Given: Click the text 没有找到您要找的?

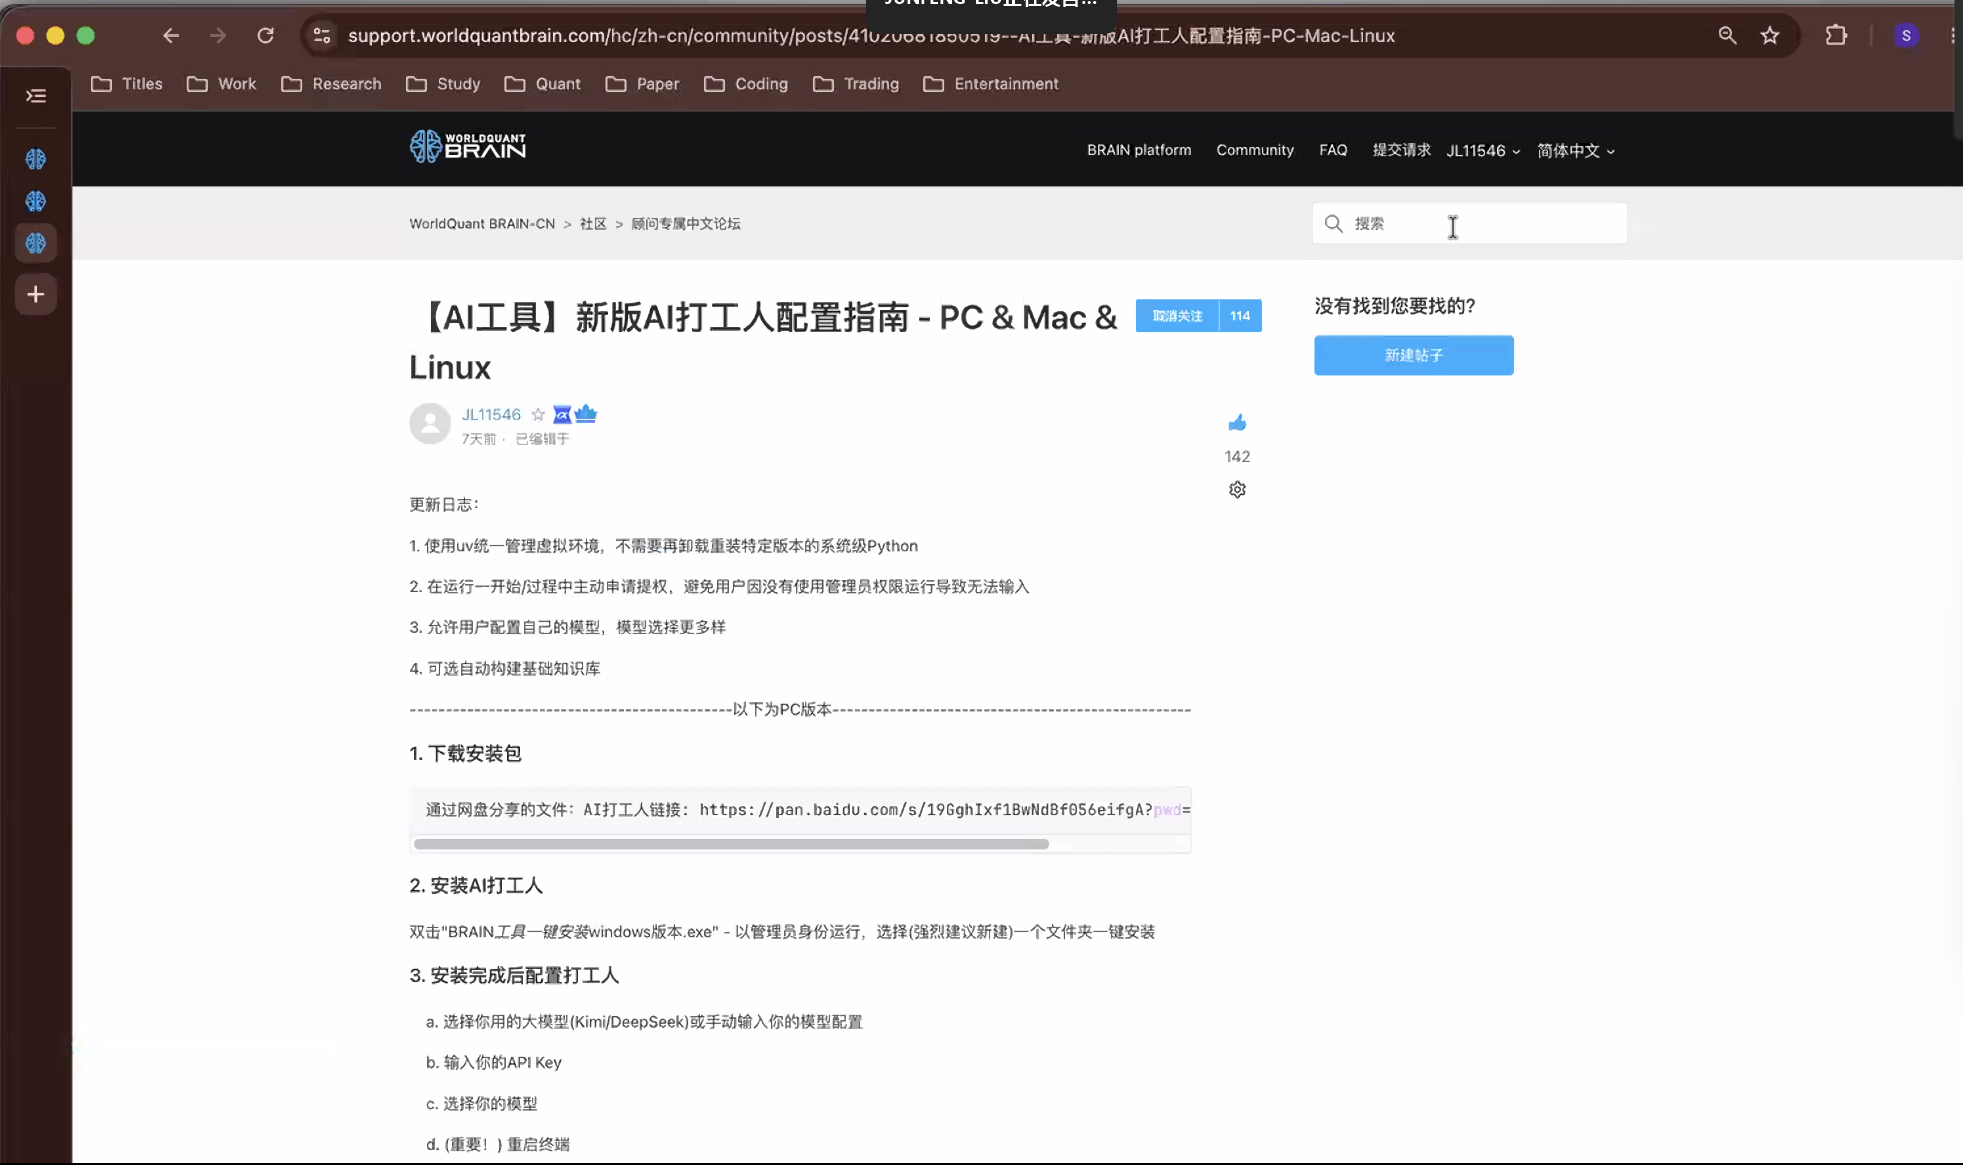Looking at the screenshot, I should [x=1395, y=306].
